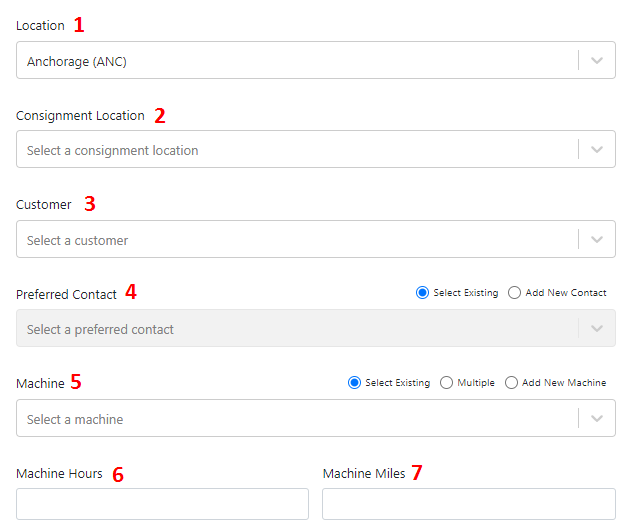Expand the Consignment Location chevron arrow
631x527 pixels.
[x=597, y=149]
